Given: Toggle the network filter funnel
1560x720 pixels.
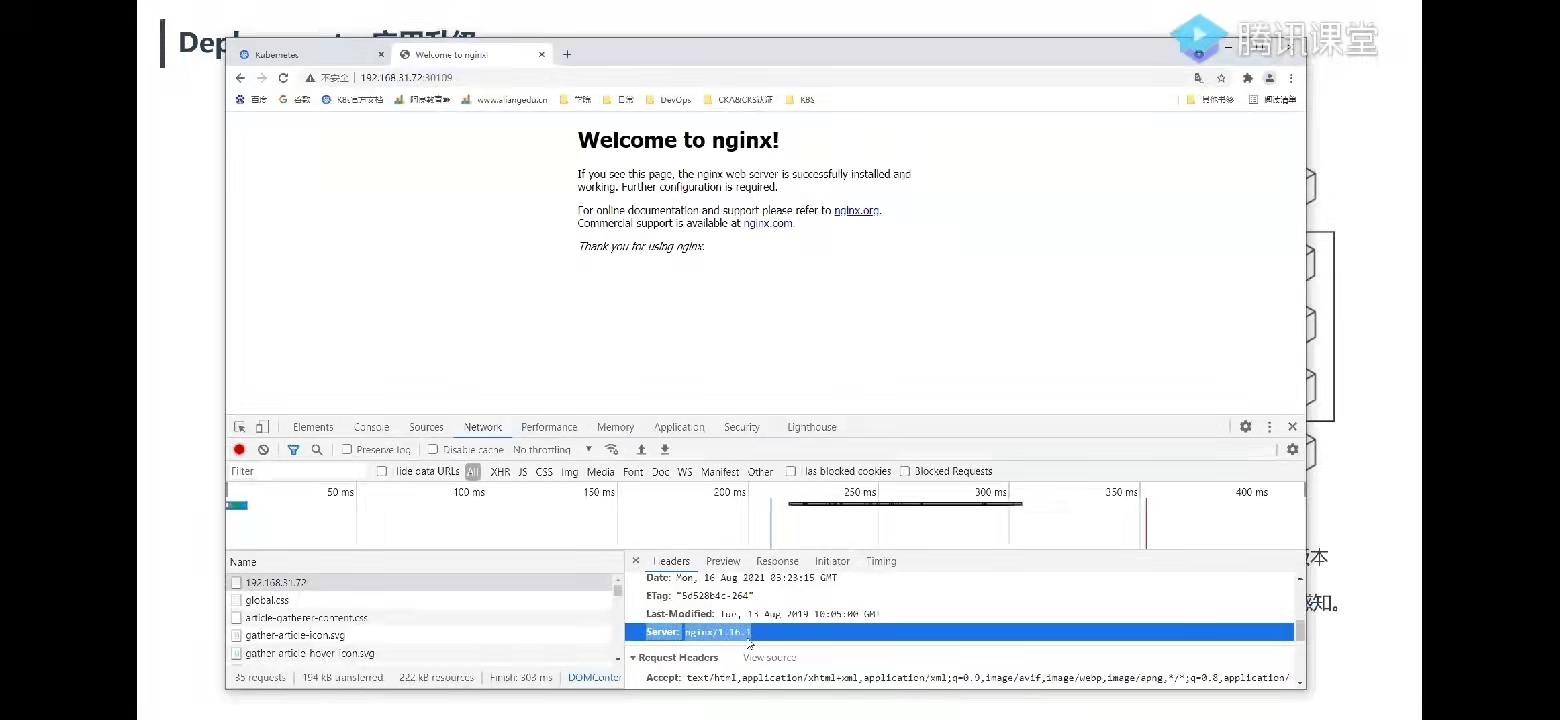Looking at the screenshot, I should tap(293, 450).
